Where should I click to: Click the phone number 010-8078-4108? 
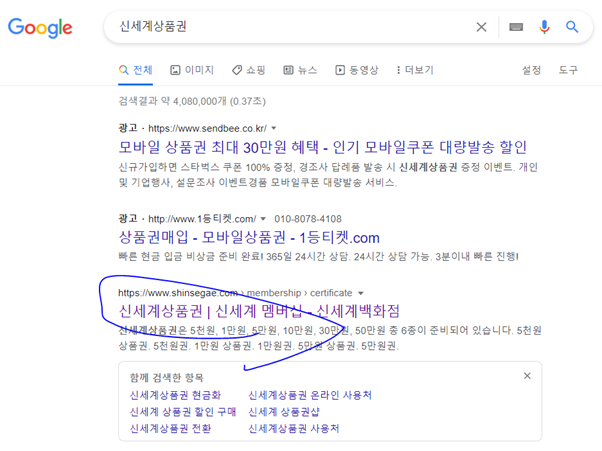[308, 219]
